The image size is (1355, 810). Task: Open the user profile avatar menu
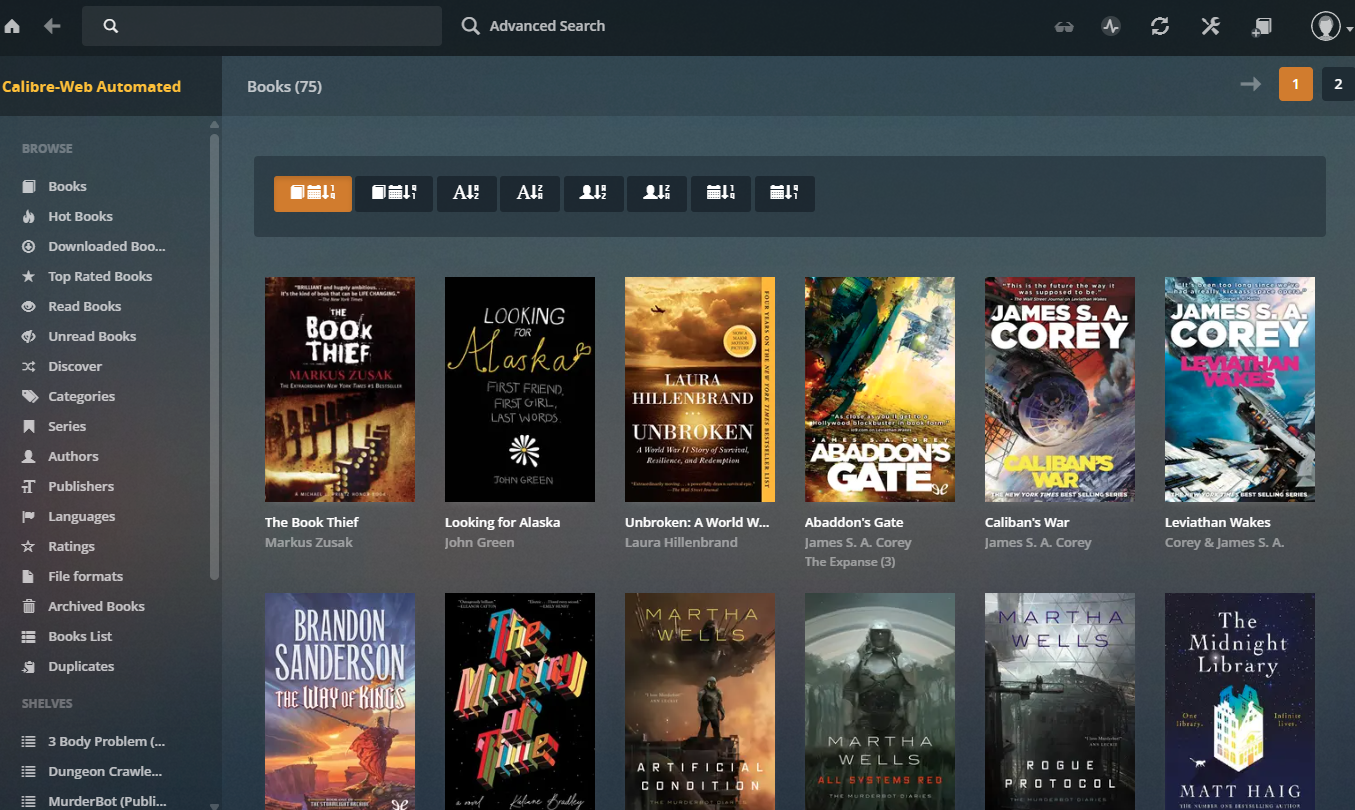click(1331, 27)
